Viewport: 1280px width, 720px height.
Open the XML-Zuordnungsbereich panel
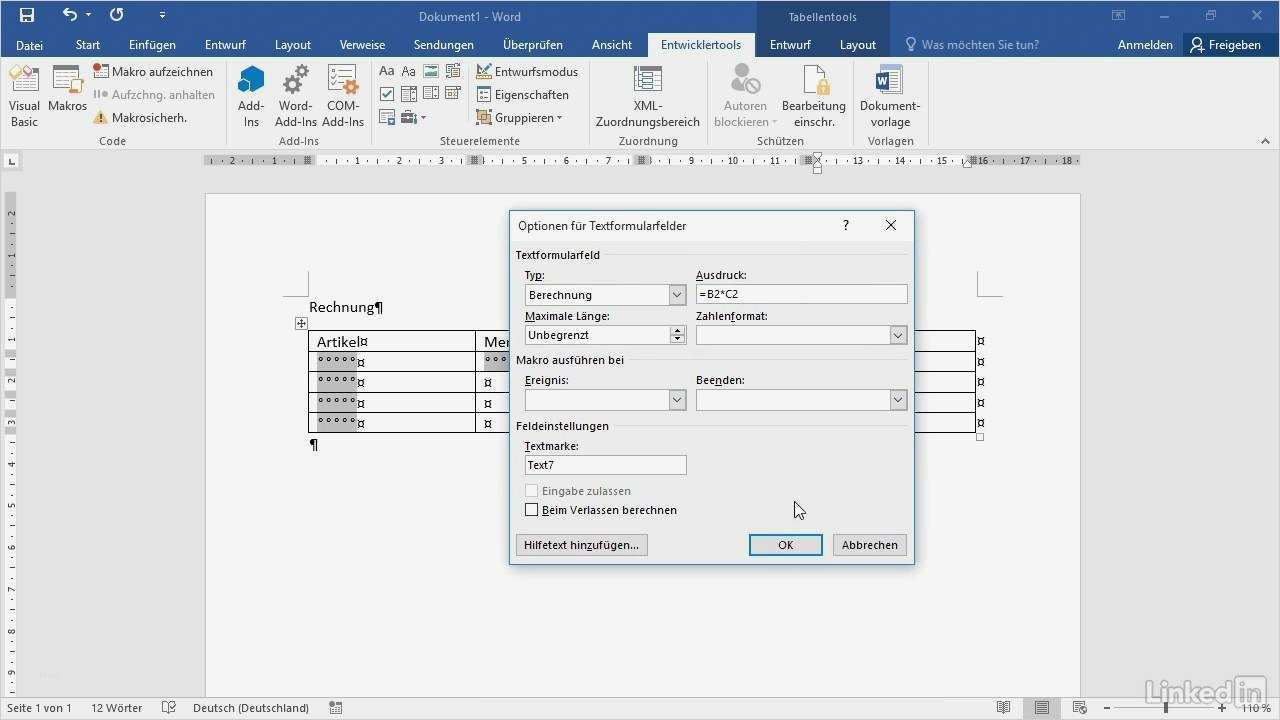click(647, 95)
